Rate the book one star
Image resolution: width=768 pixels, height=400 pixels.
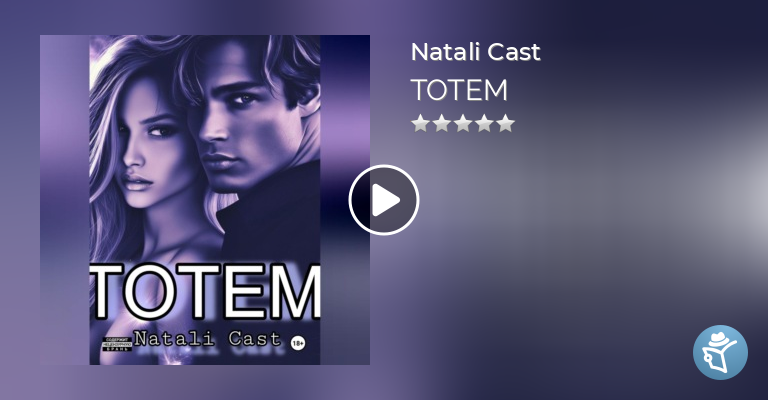(x=420, y=123)
